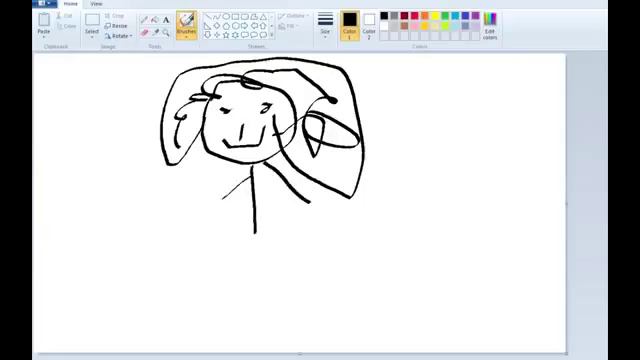Click the Copy button

pyautogui.click(x=67, y=26)
